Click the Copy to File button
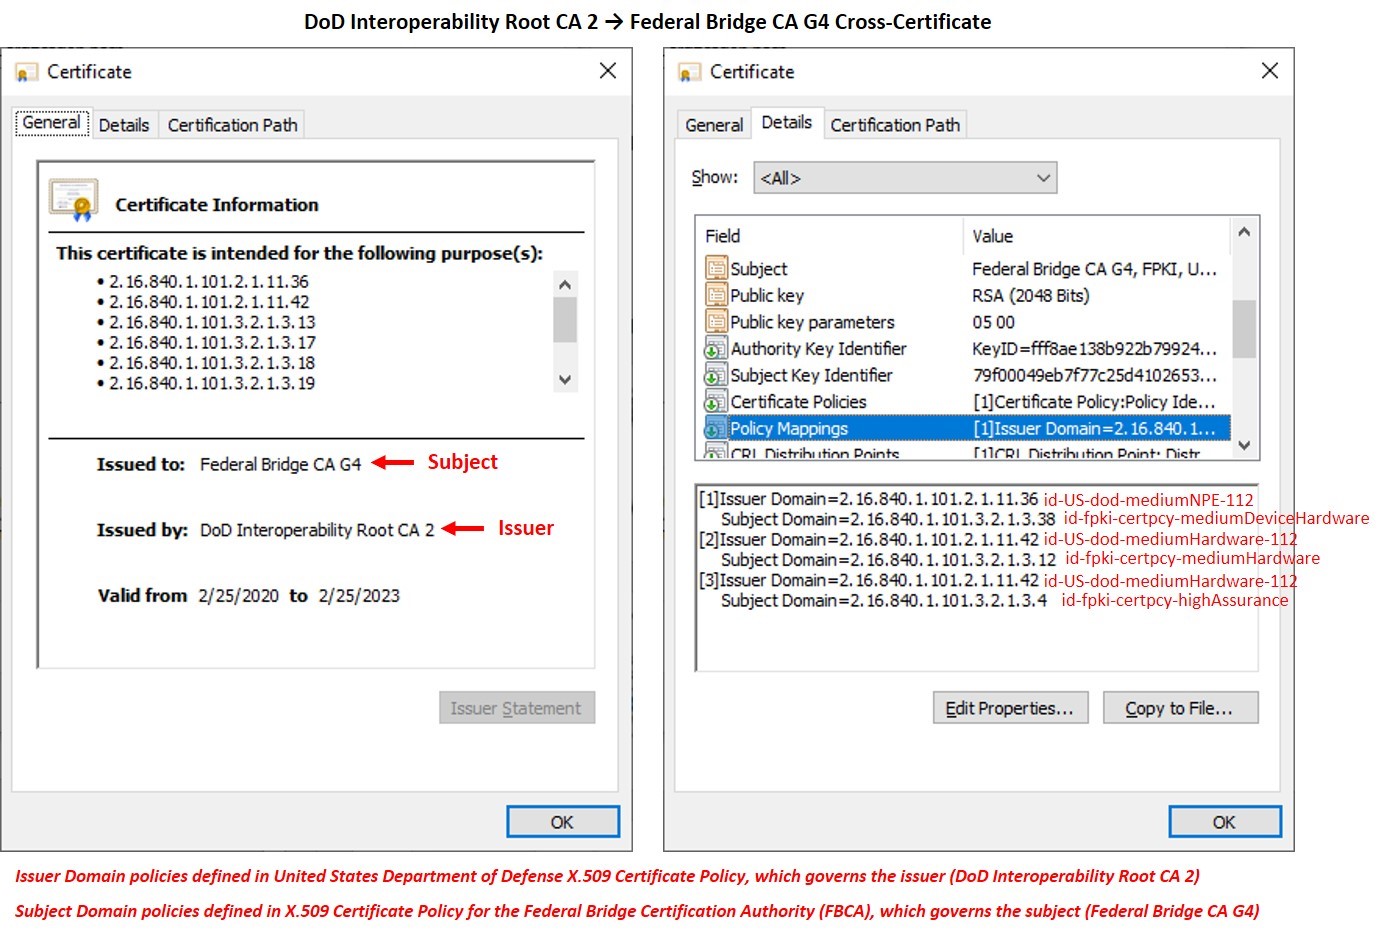Screen dimensions: 1388x952 pyautogui.click(x=1180, y=708)
